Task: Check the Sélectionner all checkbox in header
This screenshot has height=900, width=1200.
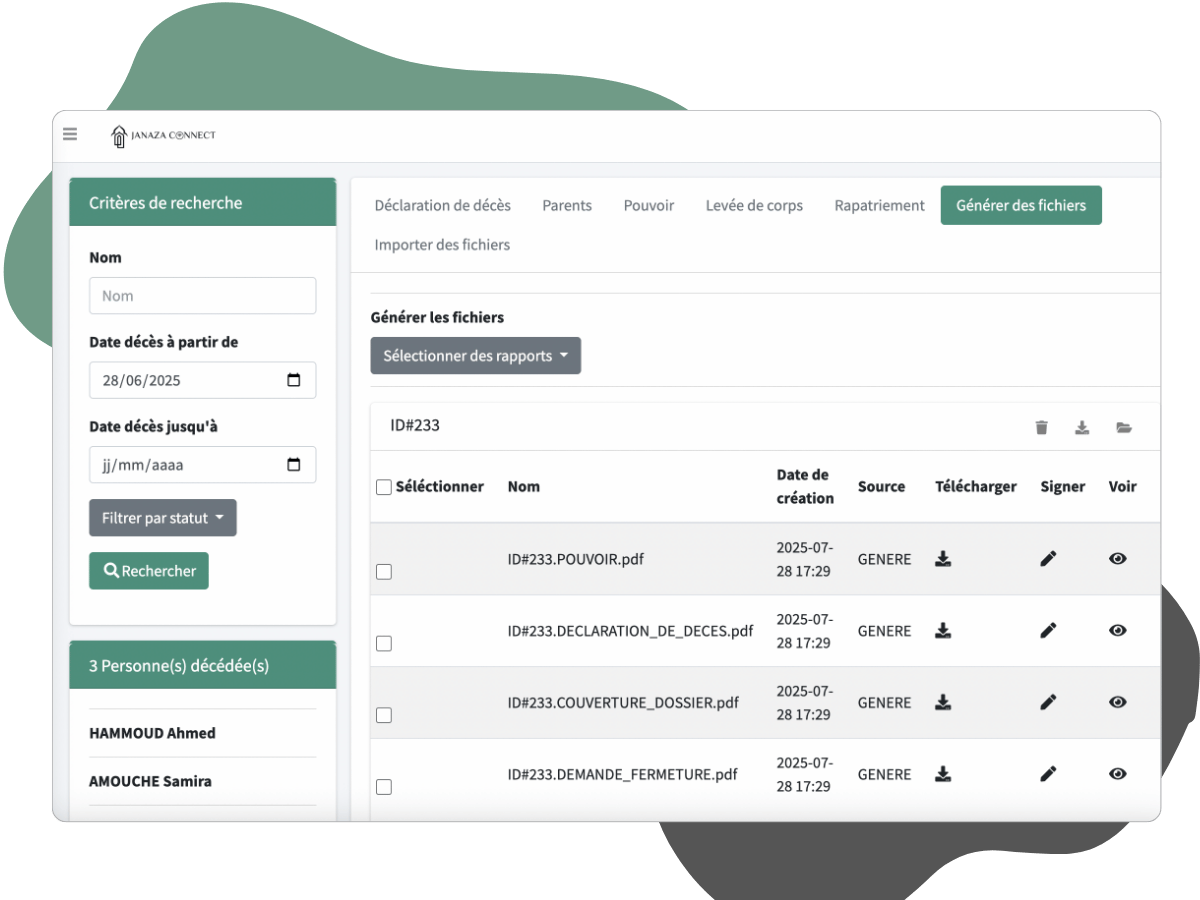Action: point(384,487)
